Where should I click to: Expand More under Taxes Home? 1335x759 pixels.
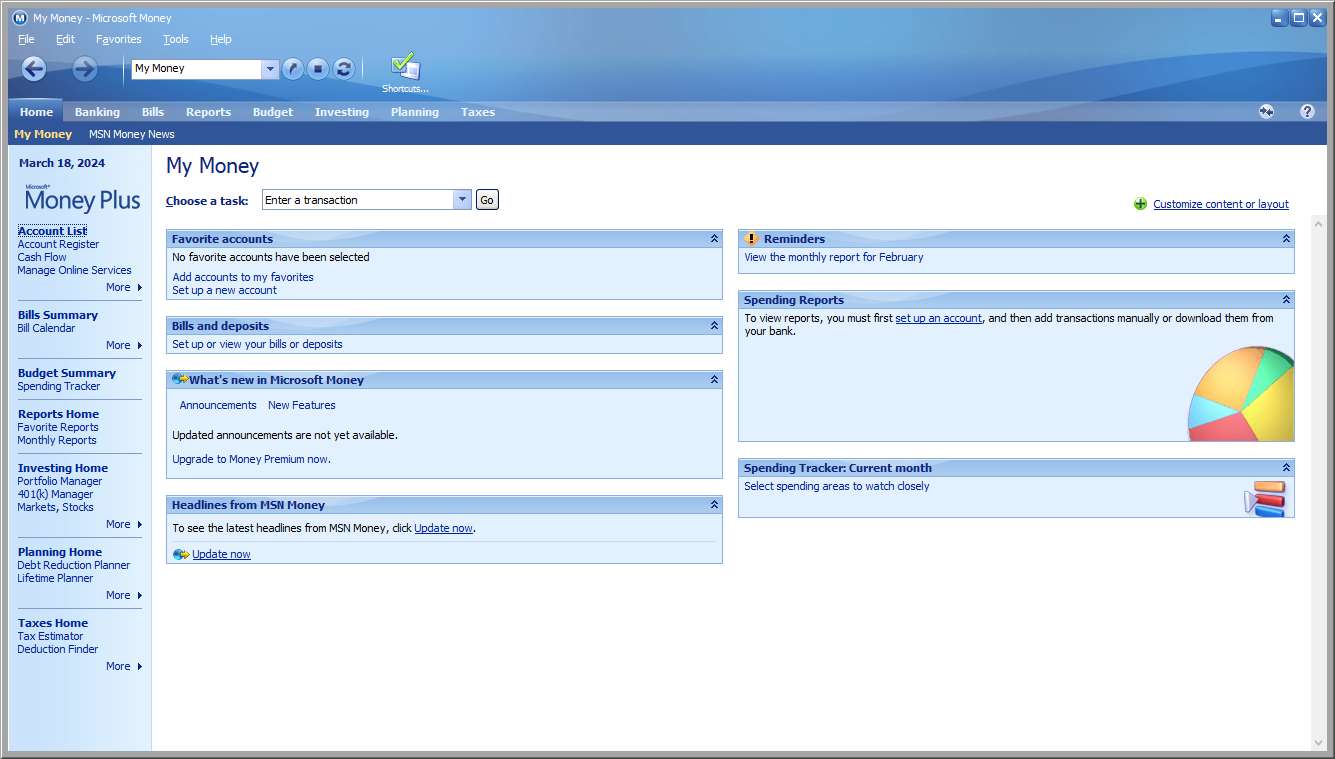pyautogui.click(x=124, y=666)
